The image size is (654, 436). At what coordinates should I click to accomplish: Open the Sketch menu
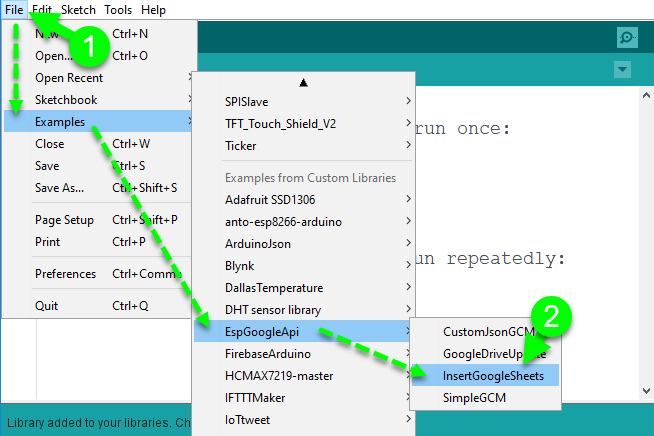[78, 10]
